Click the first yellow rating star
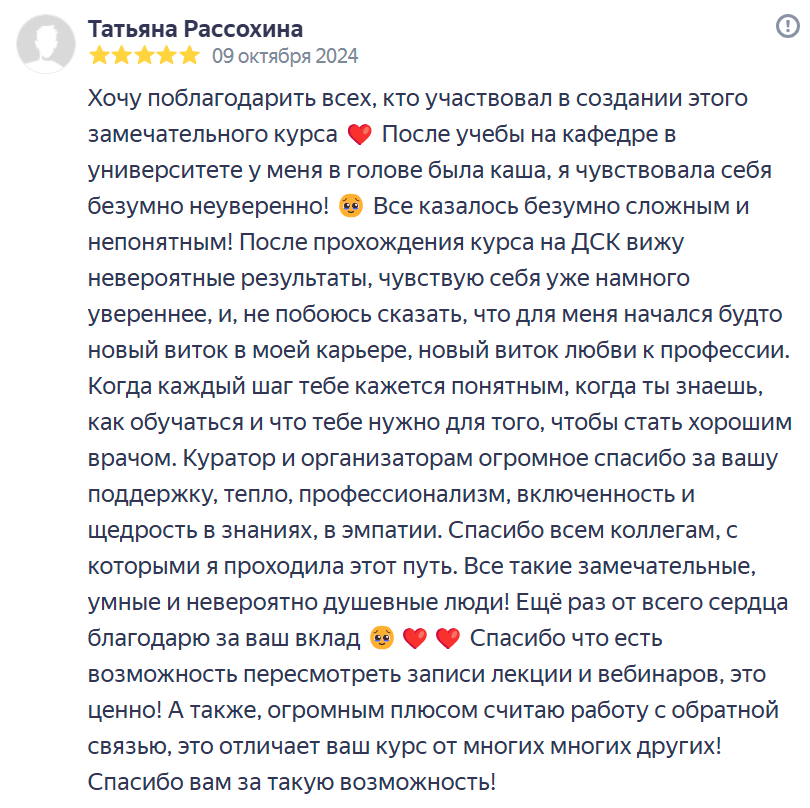The width and height of the screenshot is (810, 808). pos(99,56)
